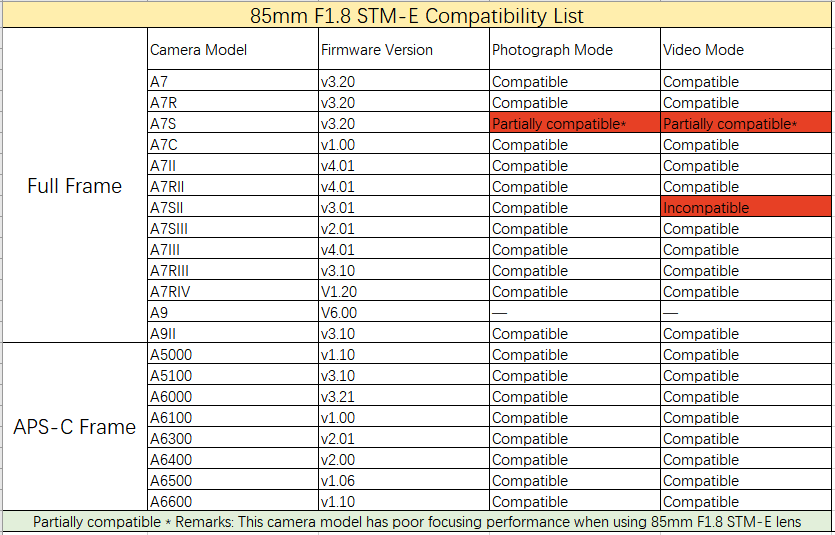Click the A5000 camera model cell

coord(232,355)
